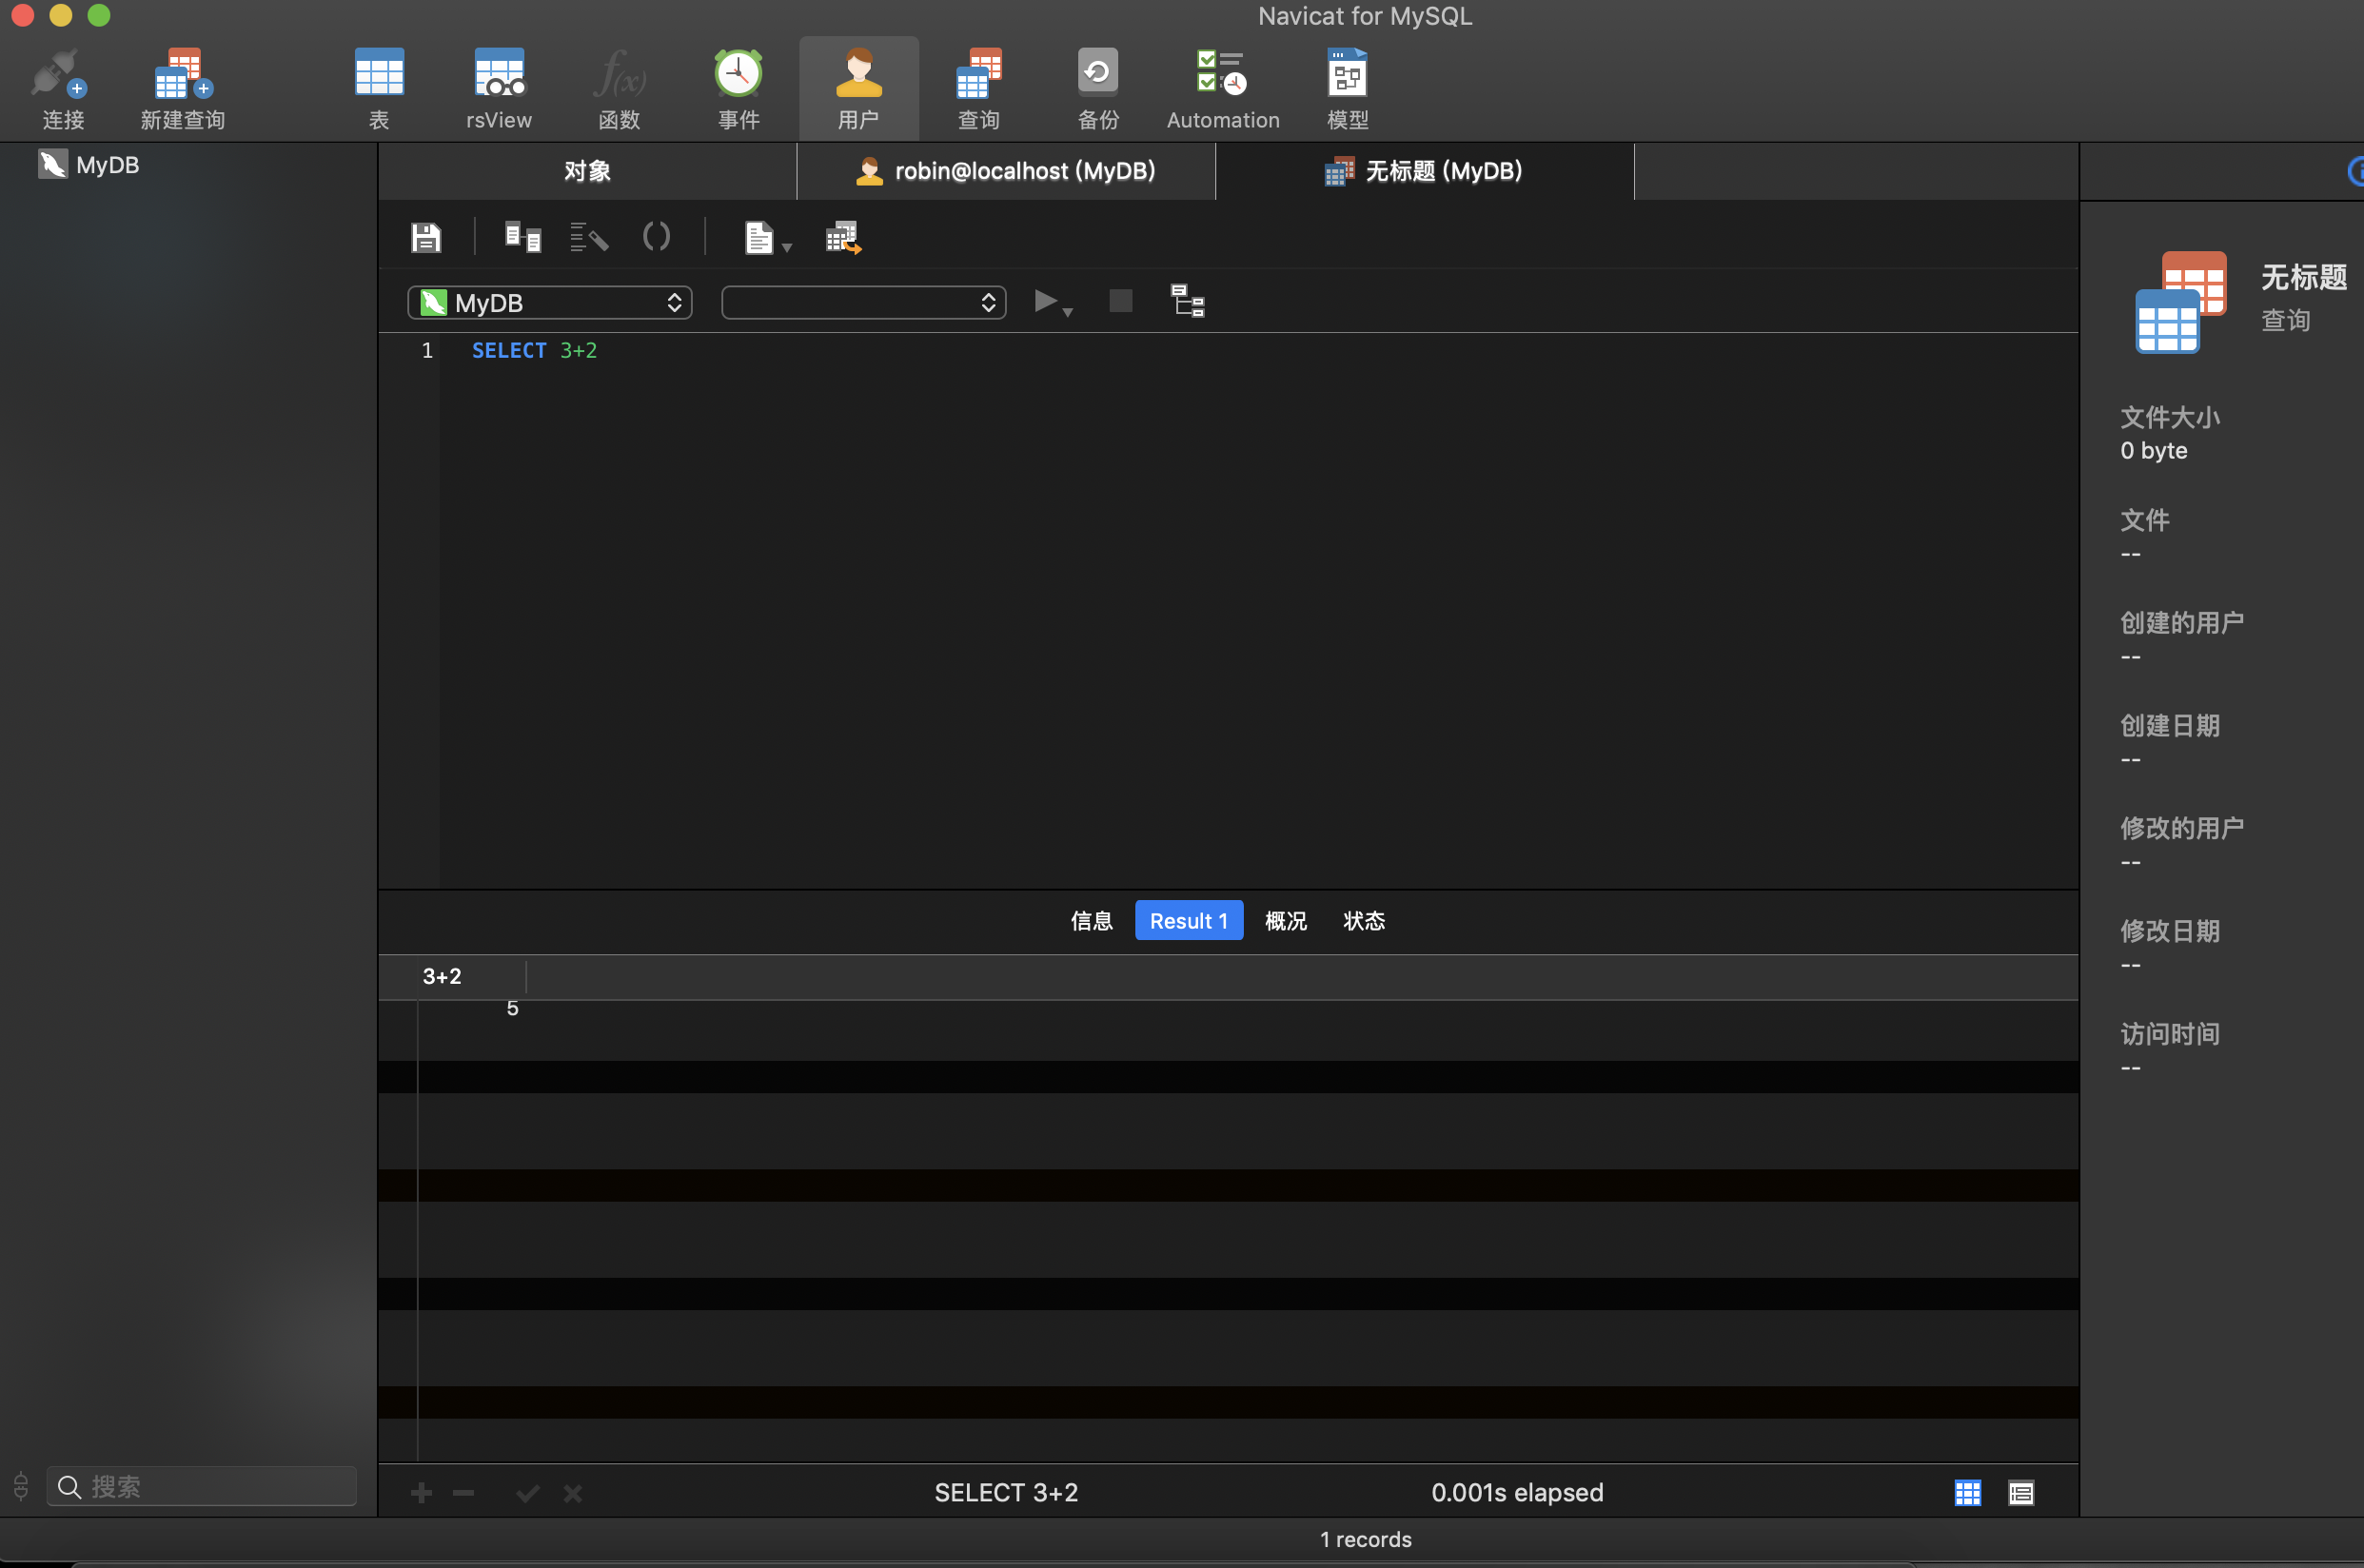This screenshot has height=1568, width=2364.
Task: Click the 1 records status bar text
Action: [1365, 1539]
